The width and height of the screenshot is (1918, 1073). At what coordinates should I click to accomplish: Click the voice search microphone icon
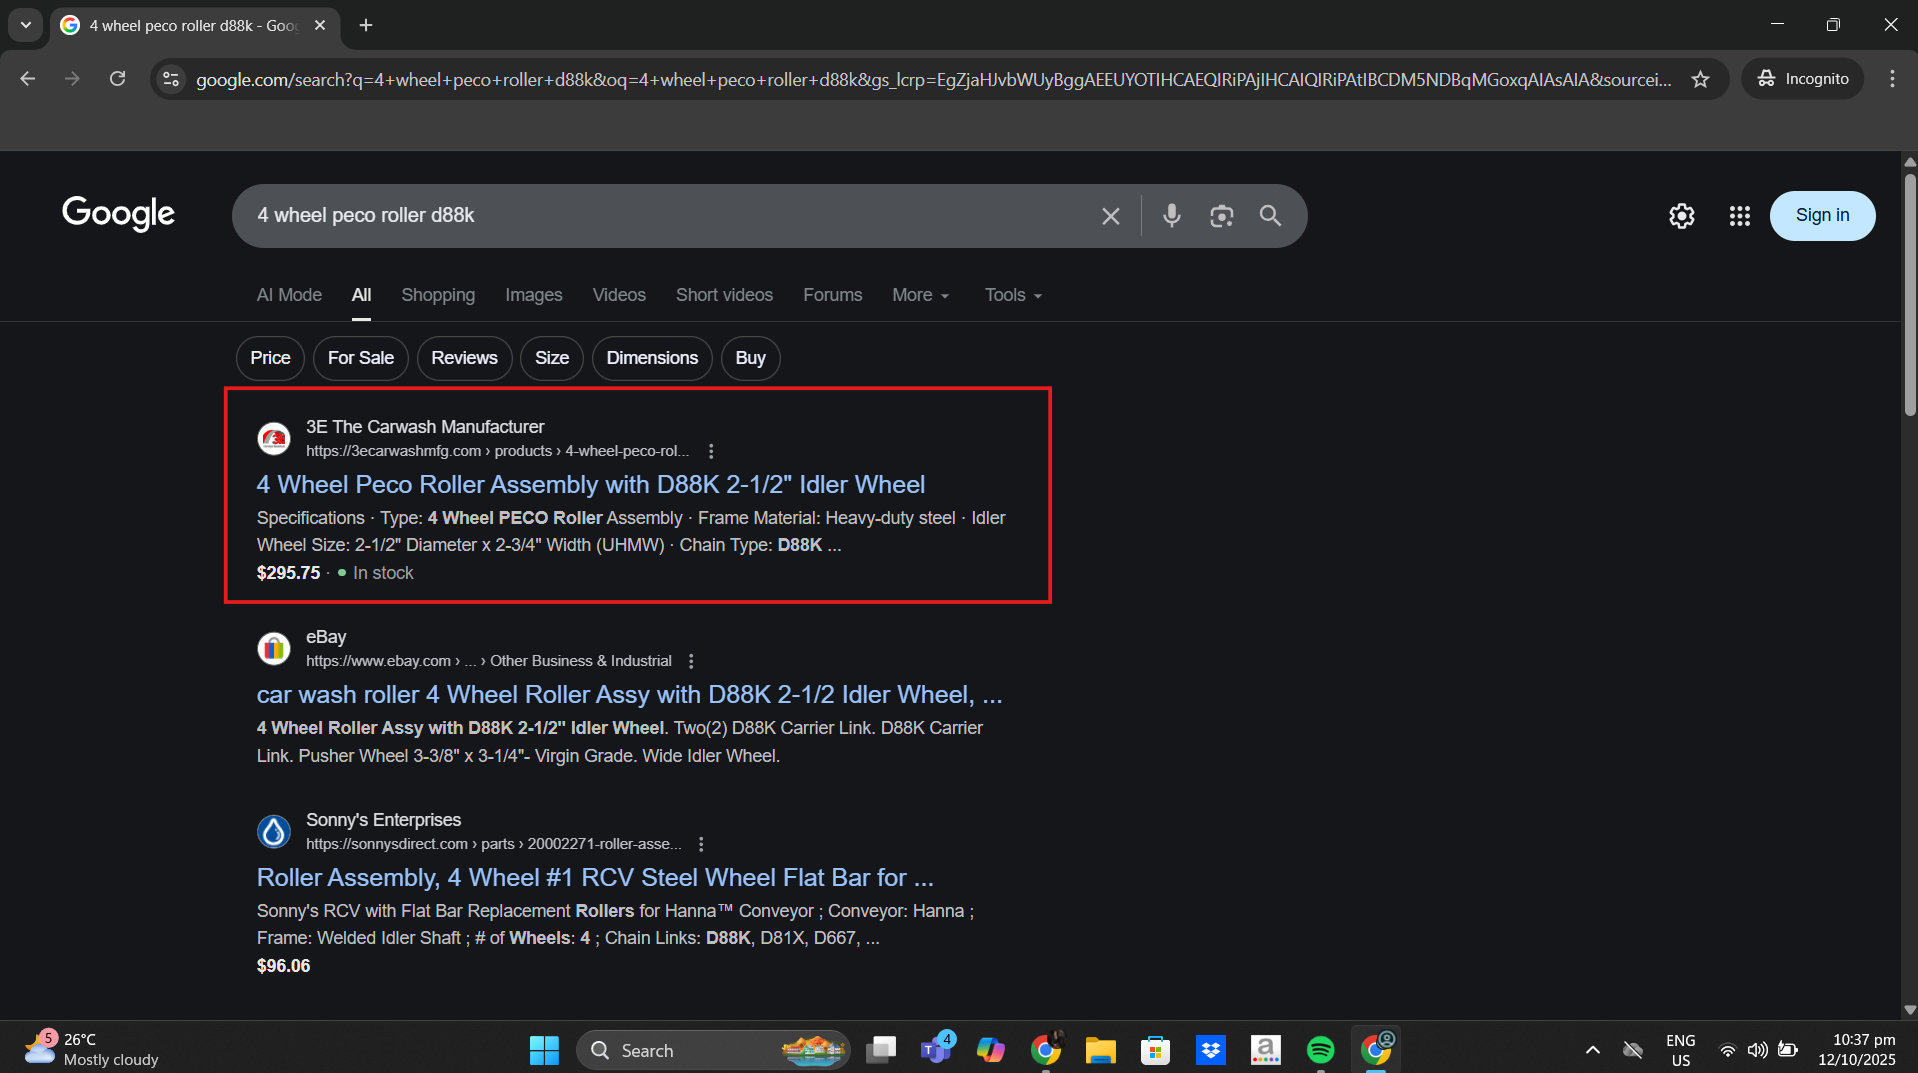point(1171,215)
